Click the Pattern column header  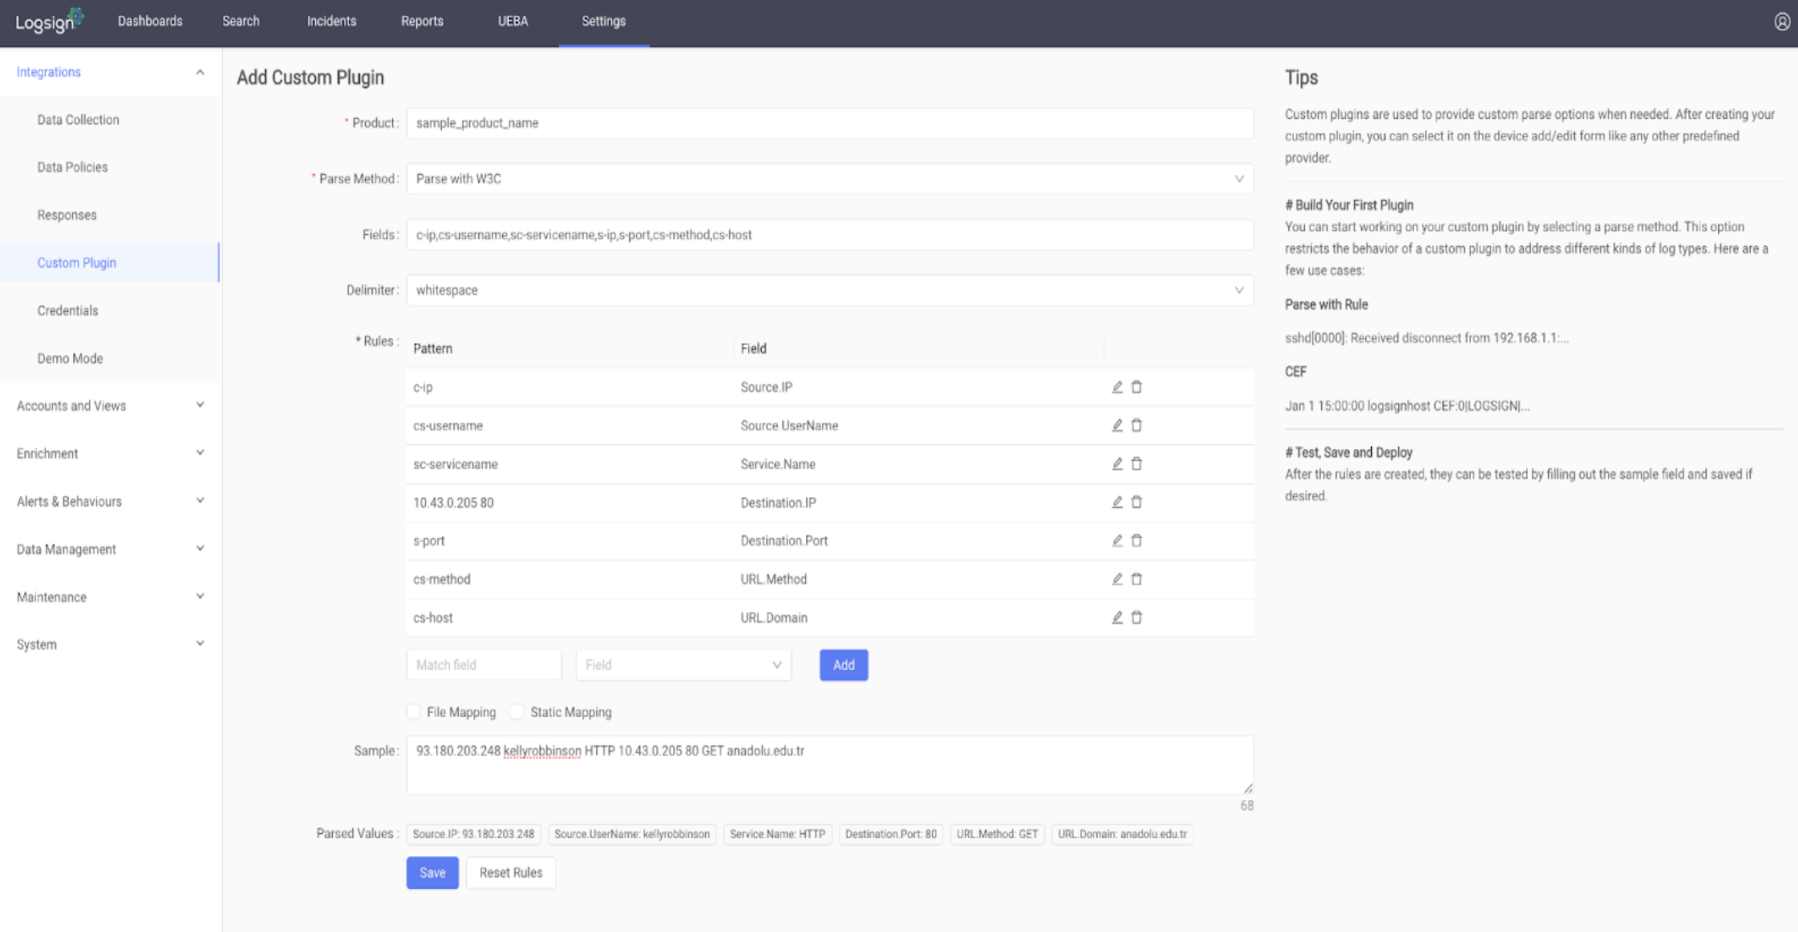click(x=433, y=348)
